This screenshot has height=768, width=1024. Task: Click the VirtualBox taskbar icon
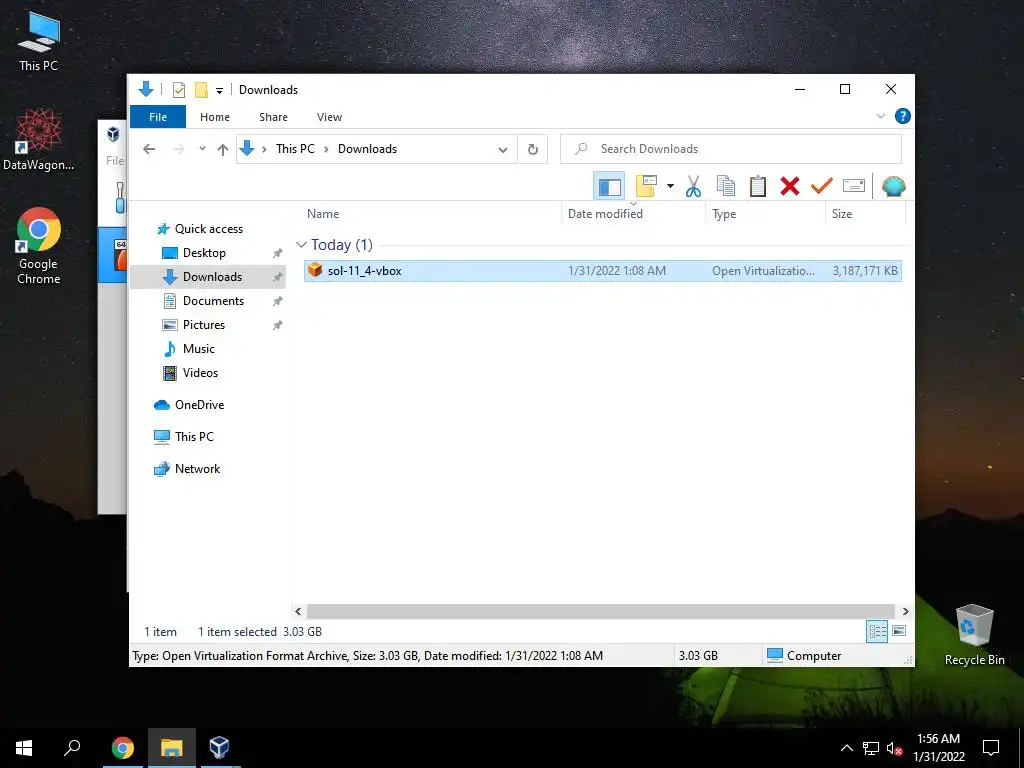click(219, 748)
